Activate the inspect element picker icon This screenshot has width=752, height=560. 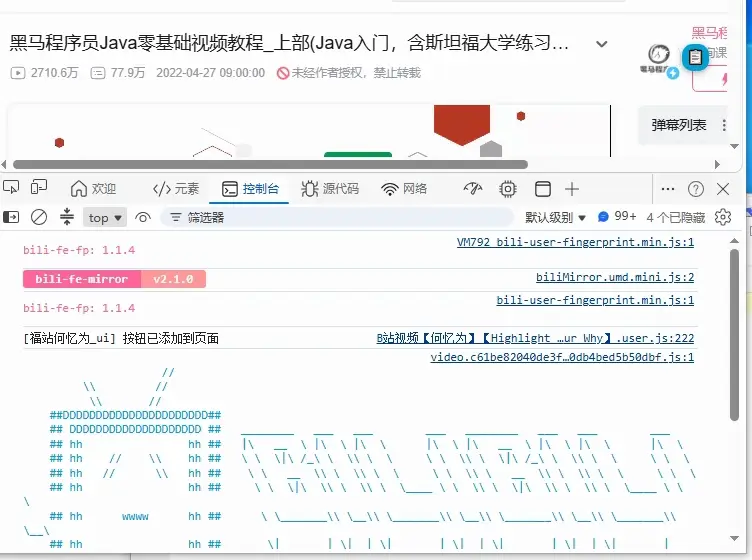pyautogui.click(x=11, y=187)
